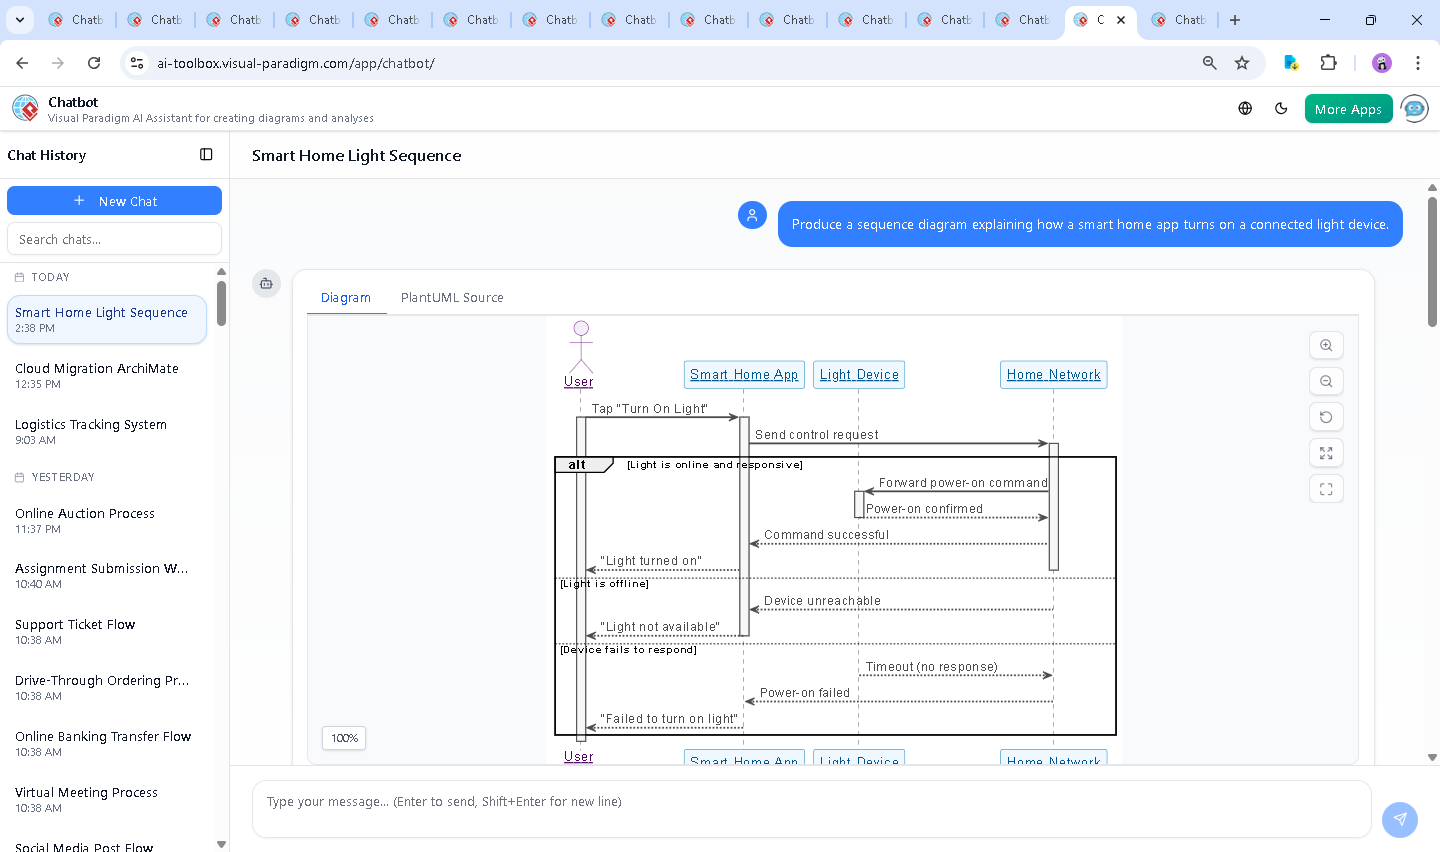Collapse the Chat History sidebar panel
1440x852 pixels.
[206, 154]
